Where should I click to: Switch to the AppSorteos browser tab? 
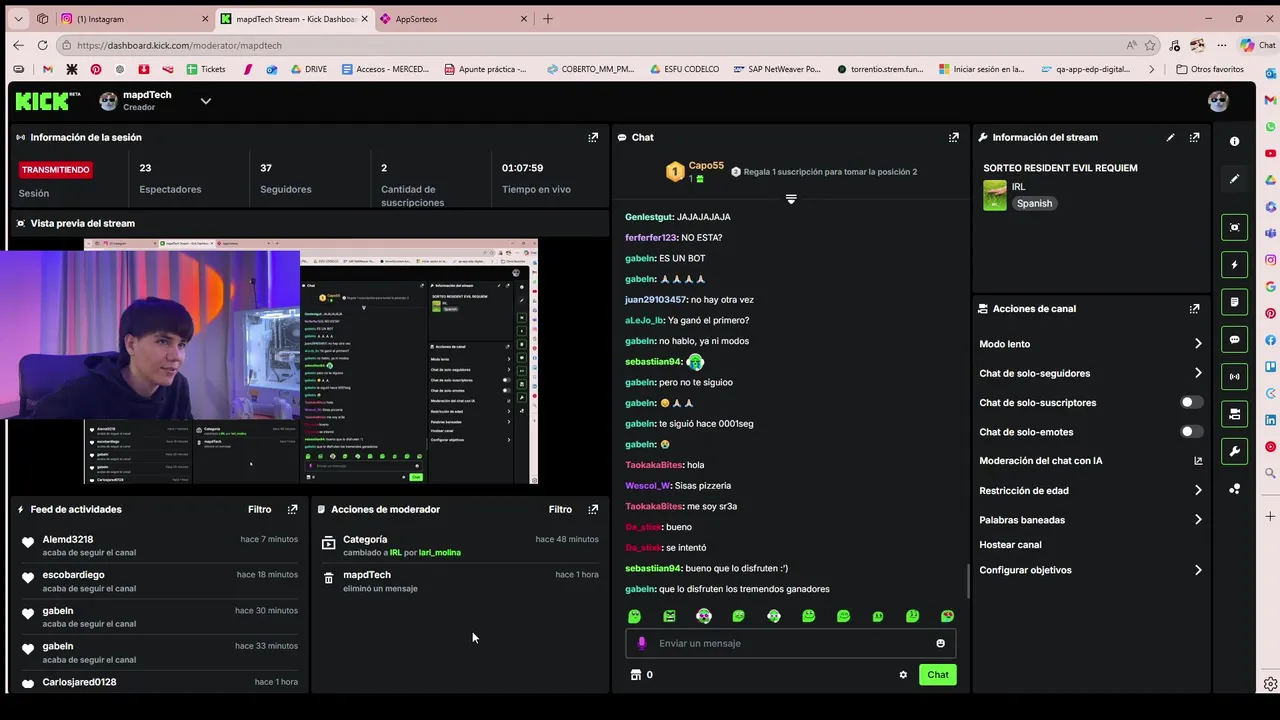[x=454, y=19]
